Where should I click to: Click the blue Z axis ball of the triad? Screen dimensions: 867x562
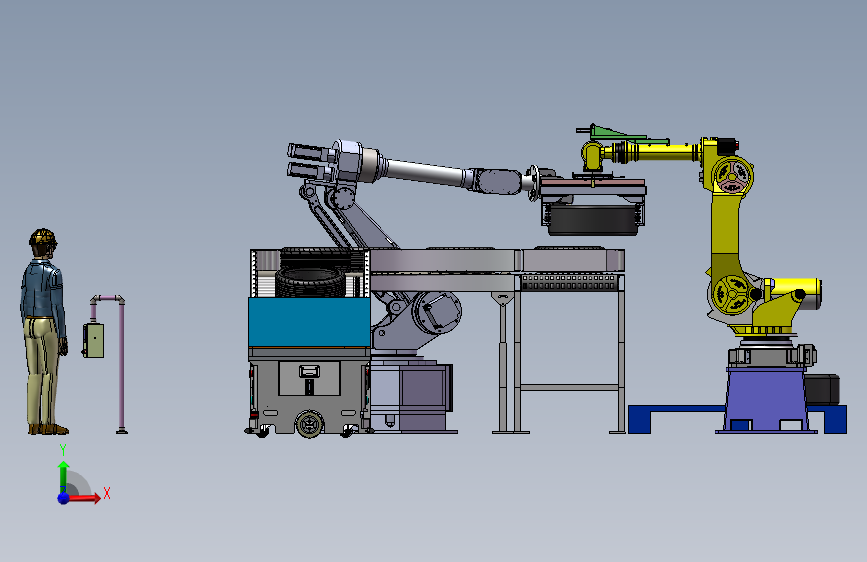[x=64, y=498]
